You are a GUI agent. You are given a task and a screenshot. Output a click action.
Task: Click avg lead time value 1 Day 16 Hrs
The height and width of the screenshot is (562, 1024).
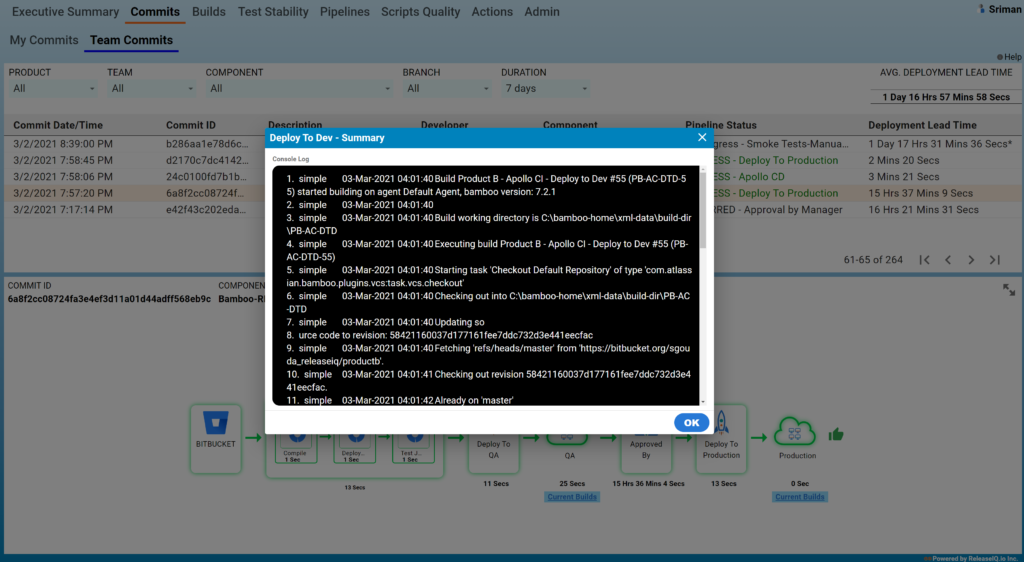pos(946,97)
